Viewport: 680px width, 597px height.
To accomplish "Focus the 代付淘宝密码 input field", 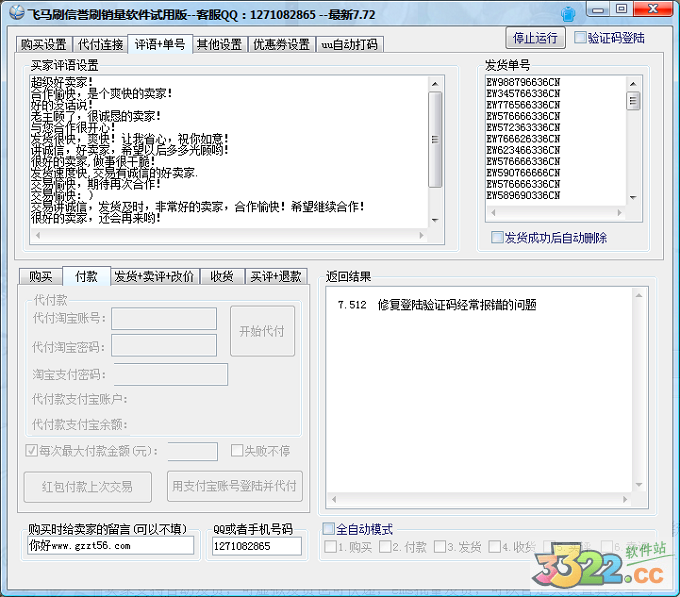I will pos(164,346).
